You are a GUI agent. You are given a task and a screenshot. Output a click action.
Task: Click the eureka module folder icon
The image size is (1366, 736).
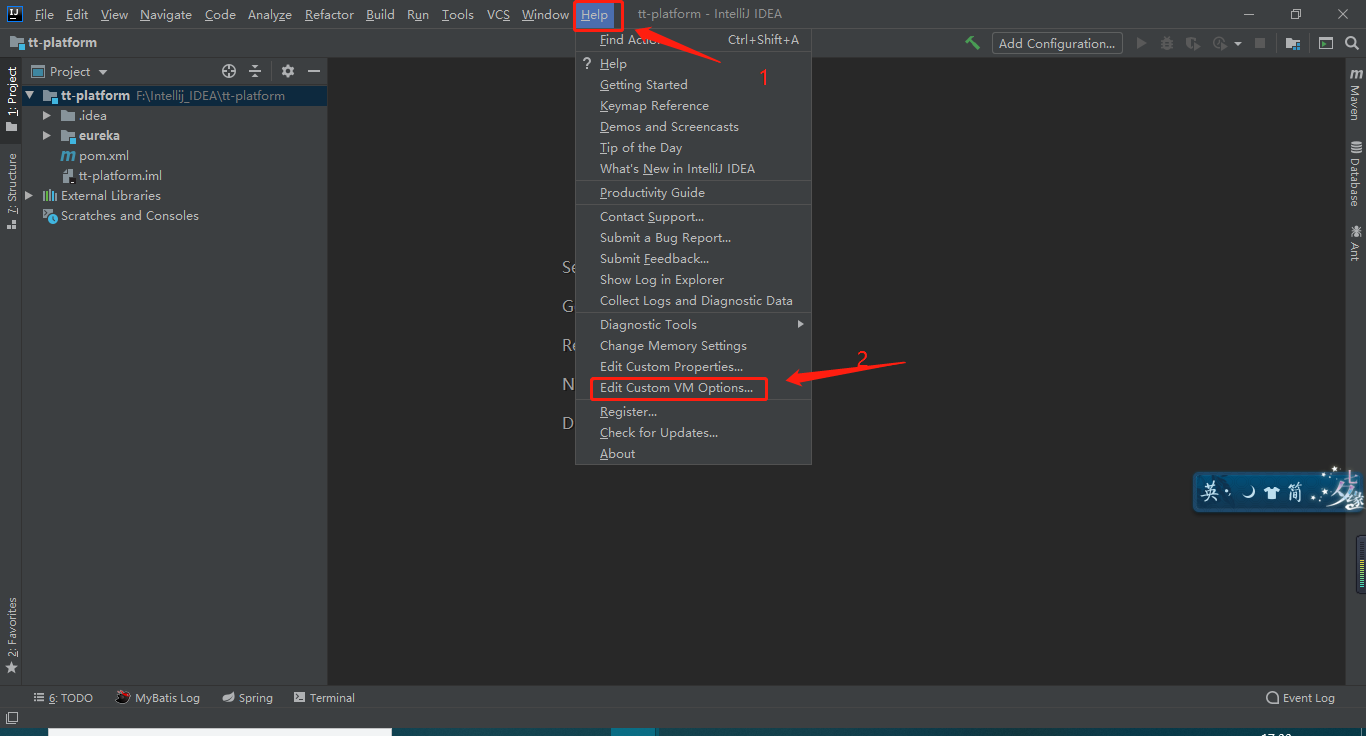68,136
